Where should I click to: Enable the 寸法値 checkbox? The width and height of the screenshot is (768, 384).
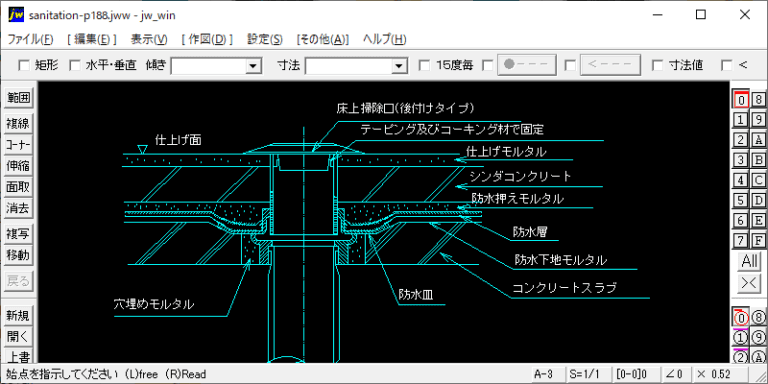(x=658, y=65)
